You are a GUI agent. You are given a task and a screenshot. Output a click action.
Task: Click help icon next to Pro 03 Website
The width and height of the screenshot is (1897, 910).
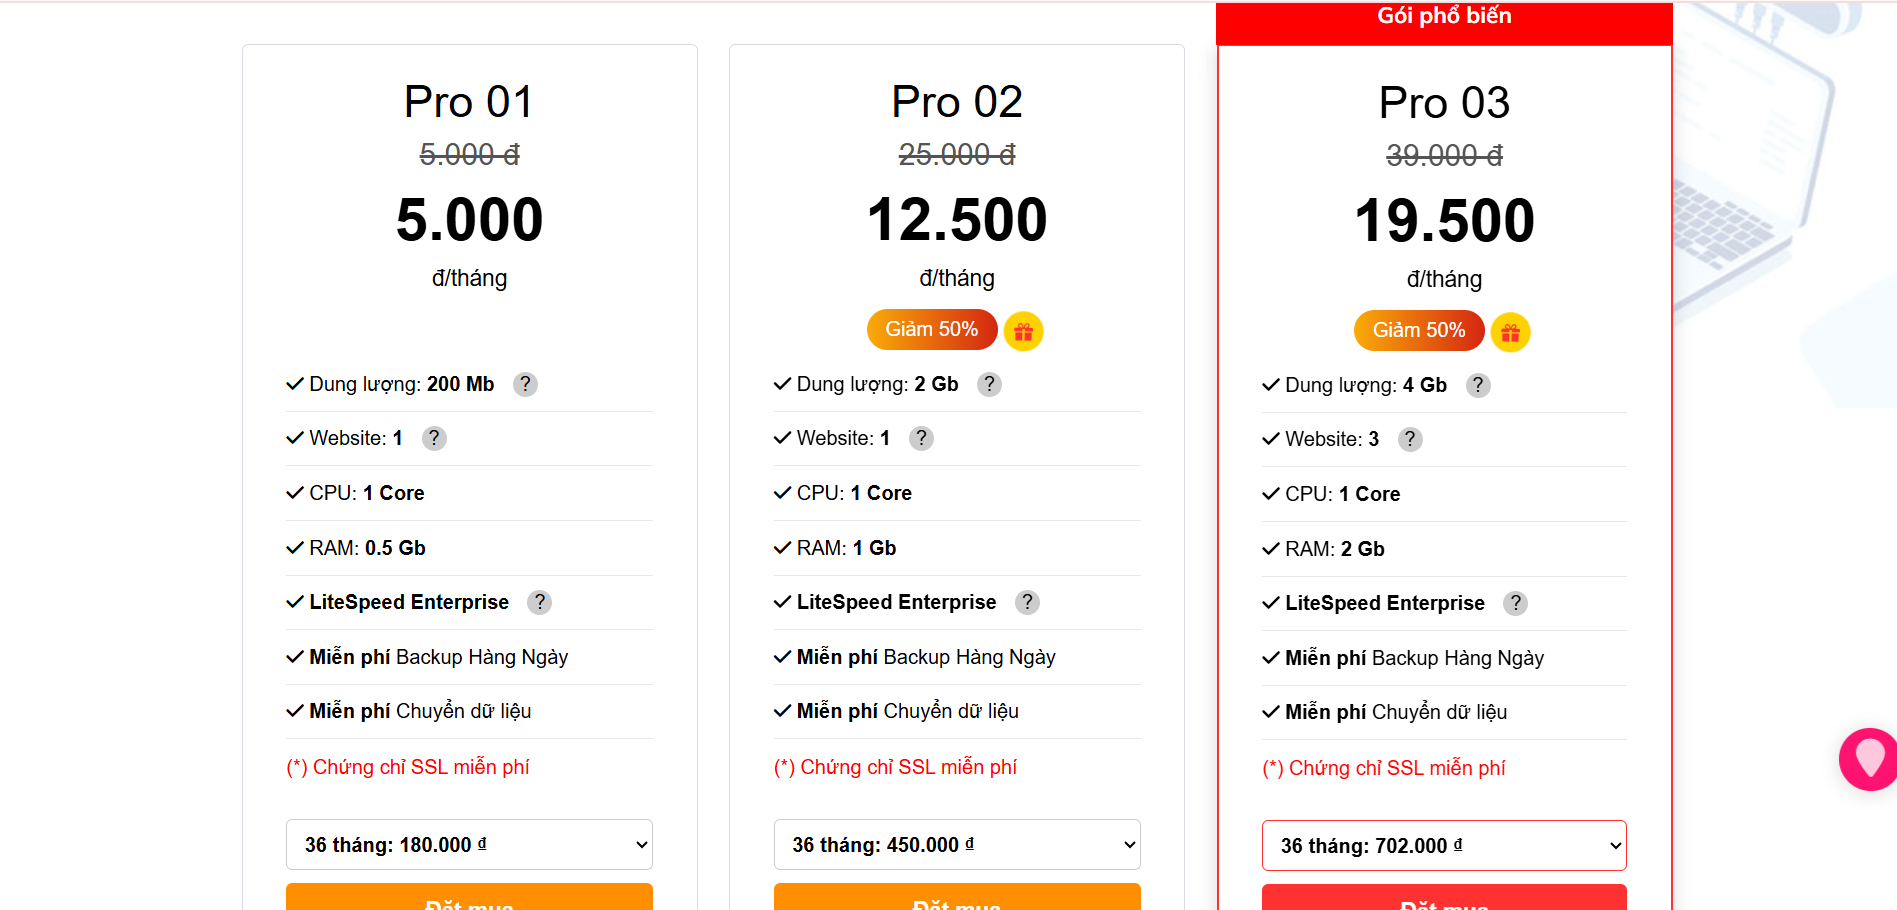click(1410, 439)
